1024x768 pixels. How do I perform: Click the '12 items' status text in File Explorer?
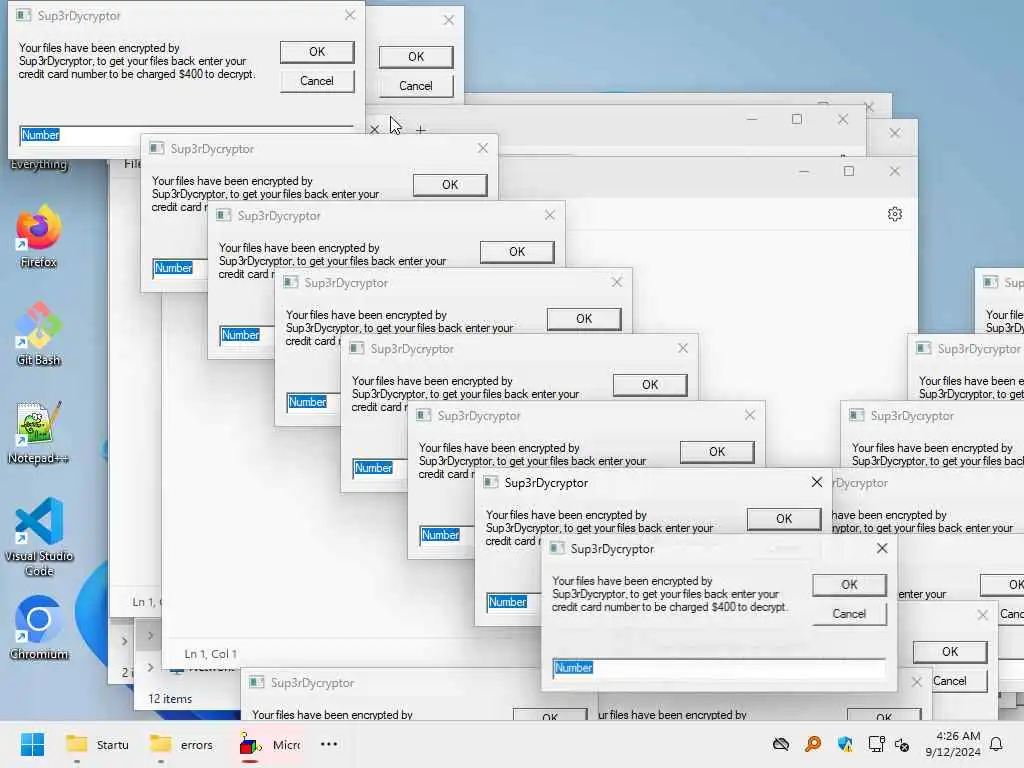tap(170, 699)
